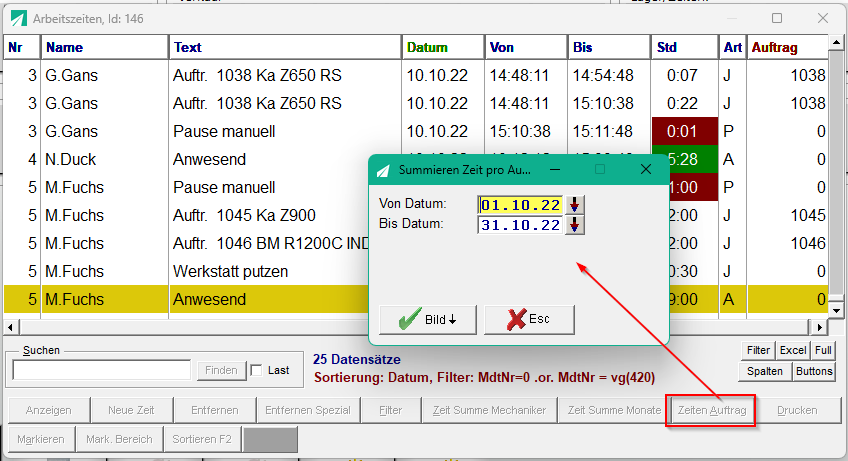Click the blank gray button beside Sortieren F2
Image resolution: width=848 pixels, height=461 pixels.
[x=270, y=439]
